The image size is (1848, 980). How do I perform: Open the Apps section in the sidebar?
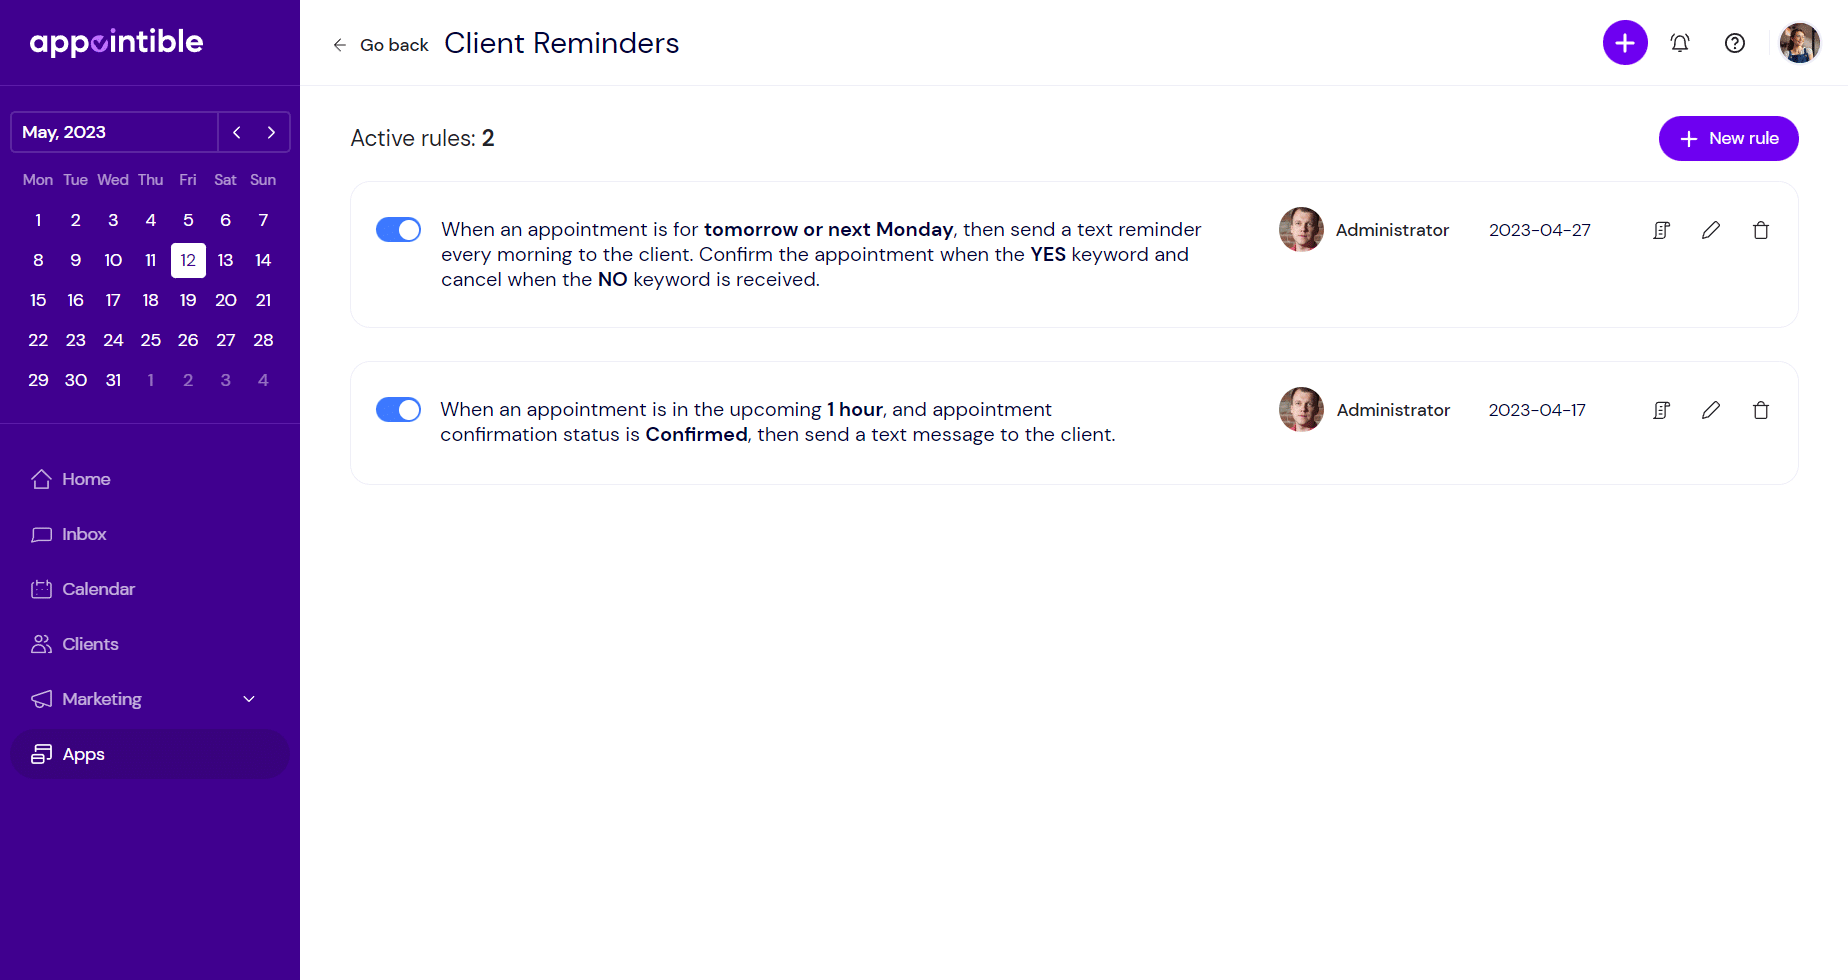click(84, 754)
